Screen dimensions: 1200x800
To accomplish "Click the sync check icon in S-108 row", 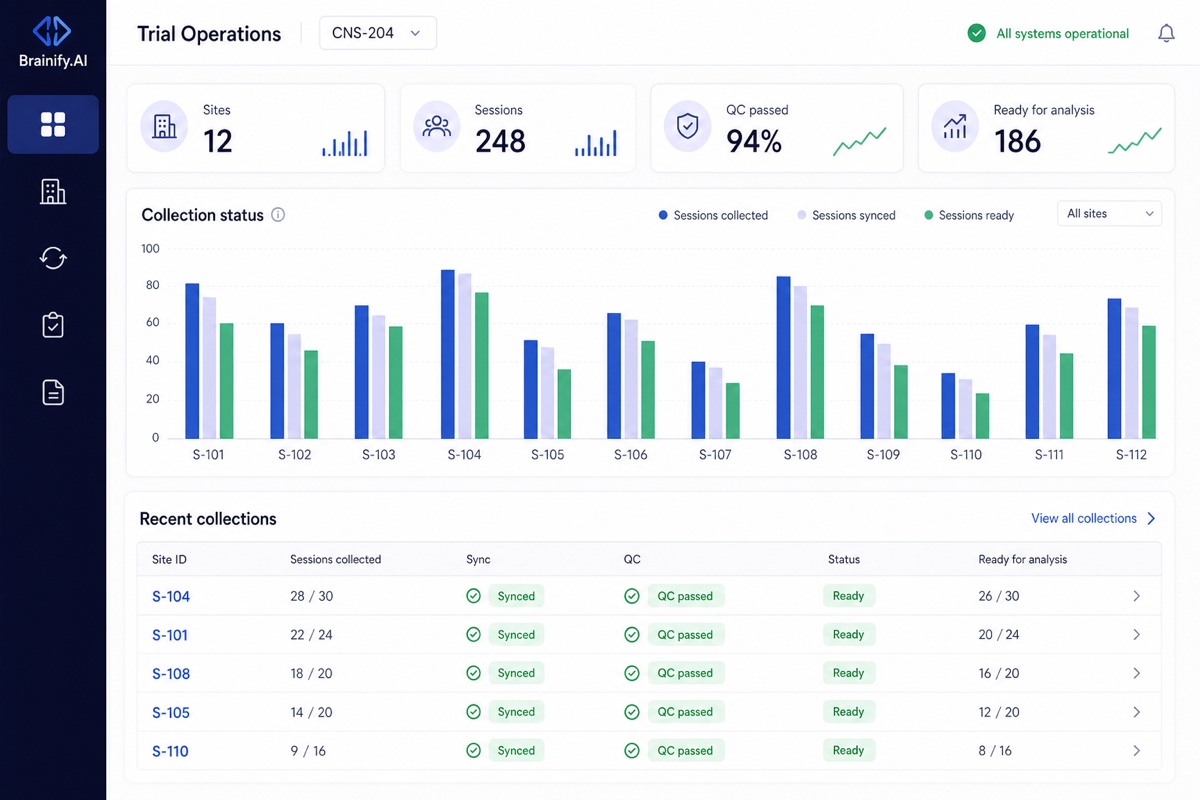I will (x=474, y=673).
